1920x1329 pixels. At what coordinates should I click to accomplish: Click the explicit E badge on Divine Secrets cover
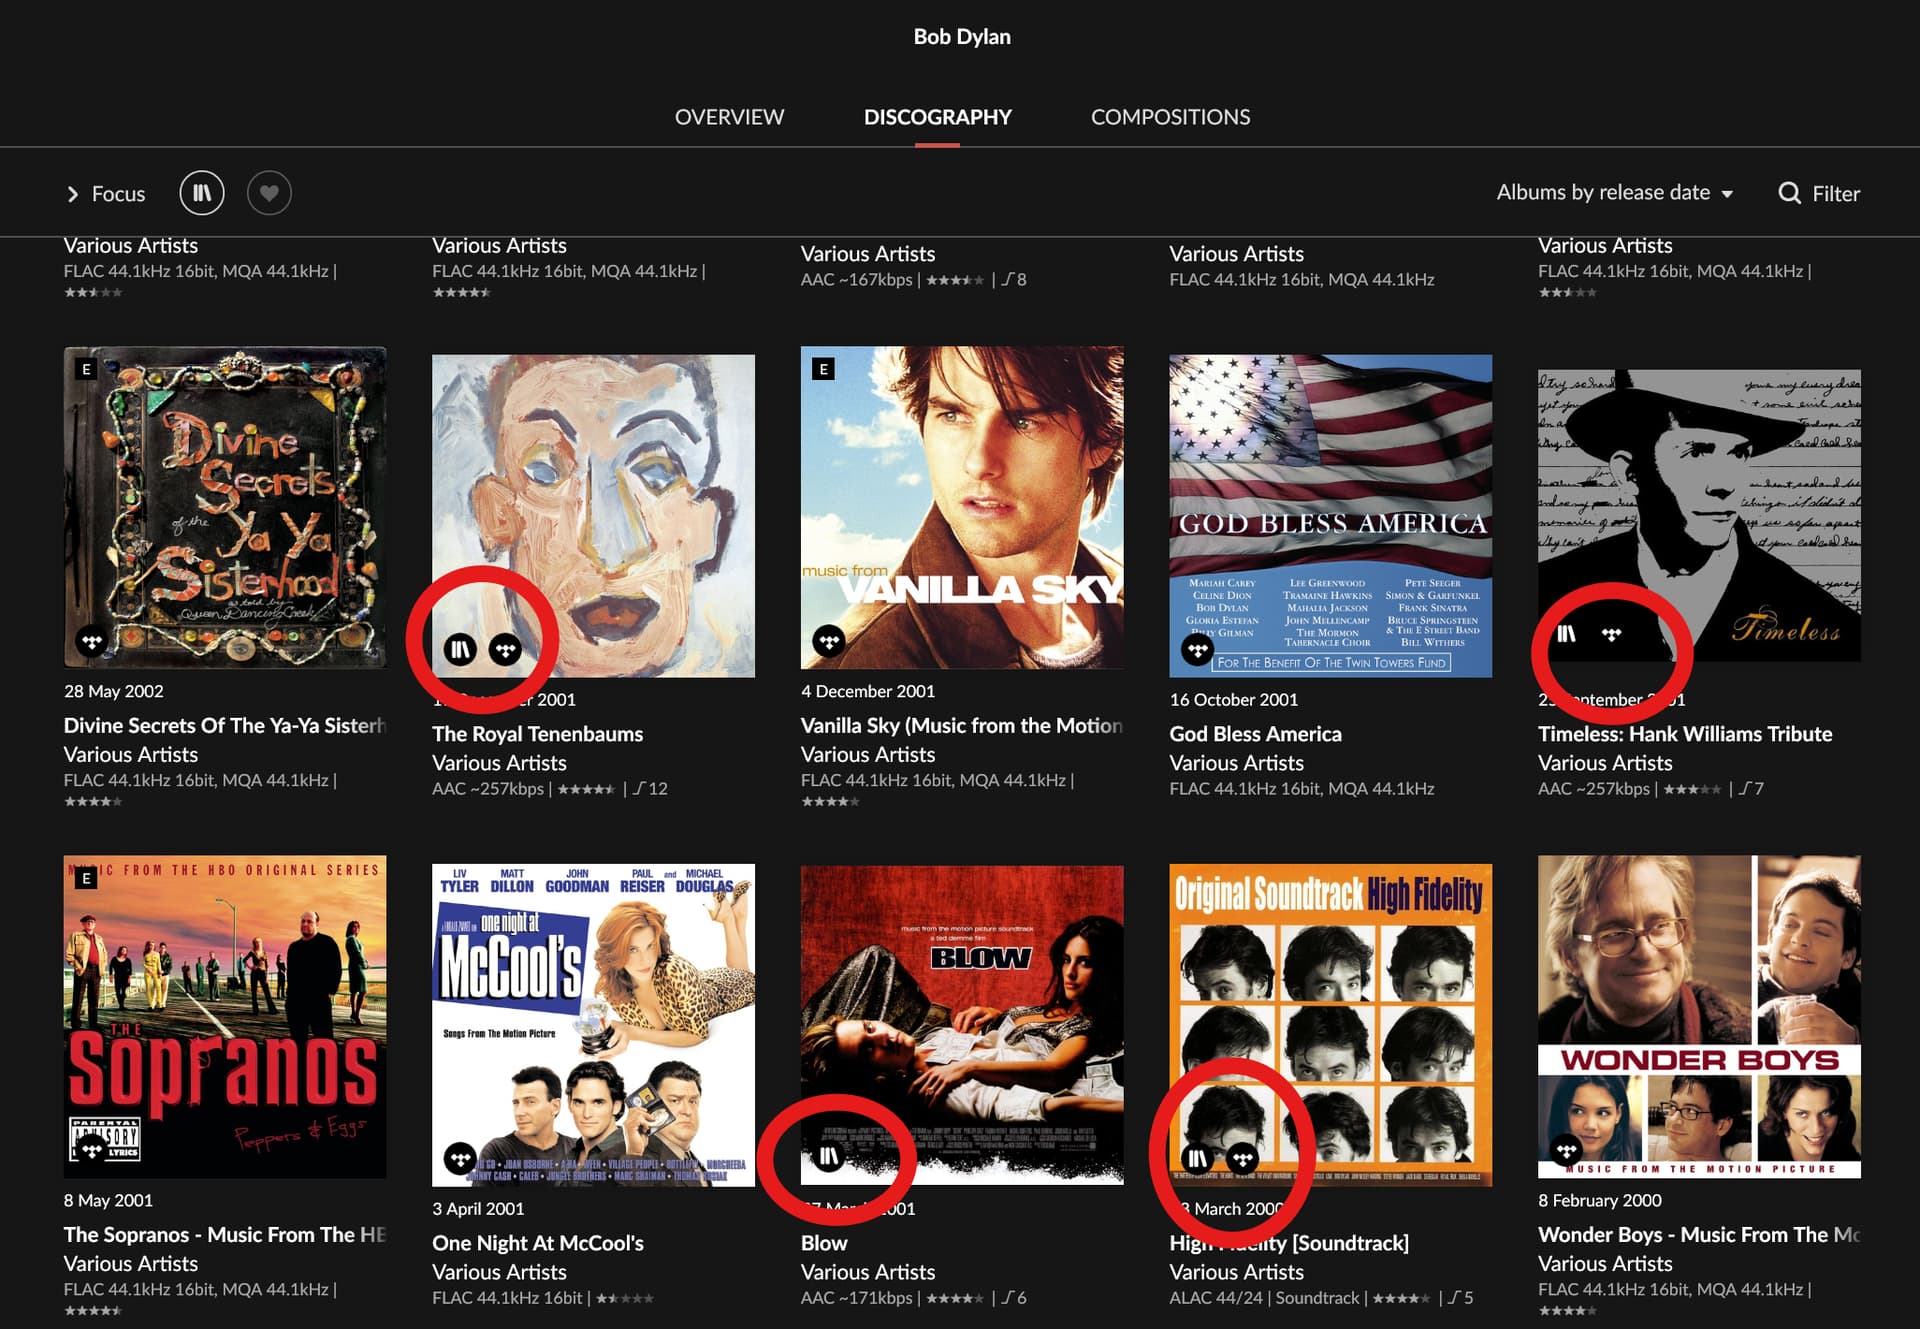click(x=87, y=369)
